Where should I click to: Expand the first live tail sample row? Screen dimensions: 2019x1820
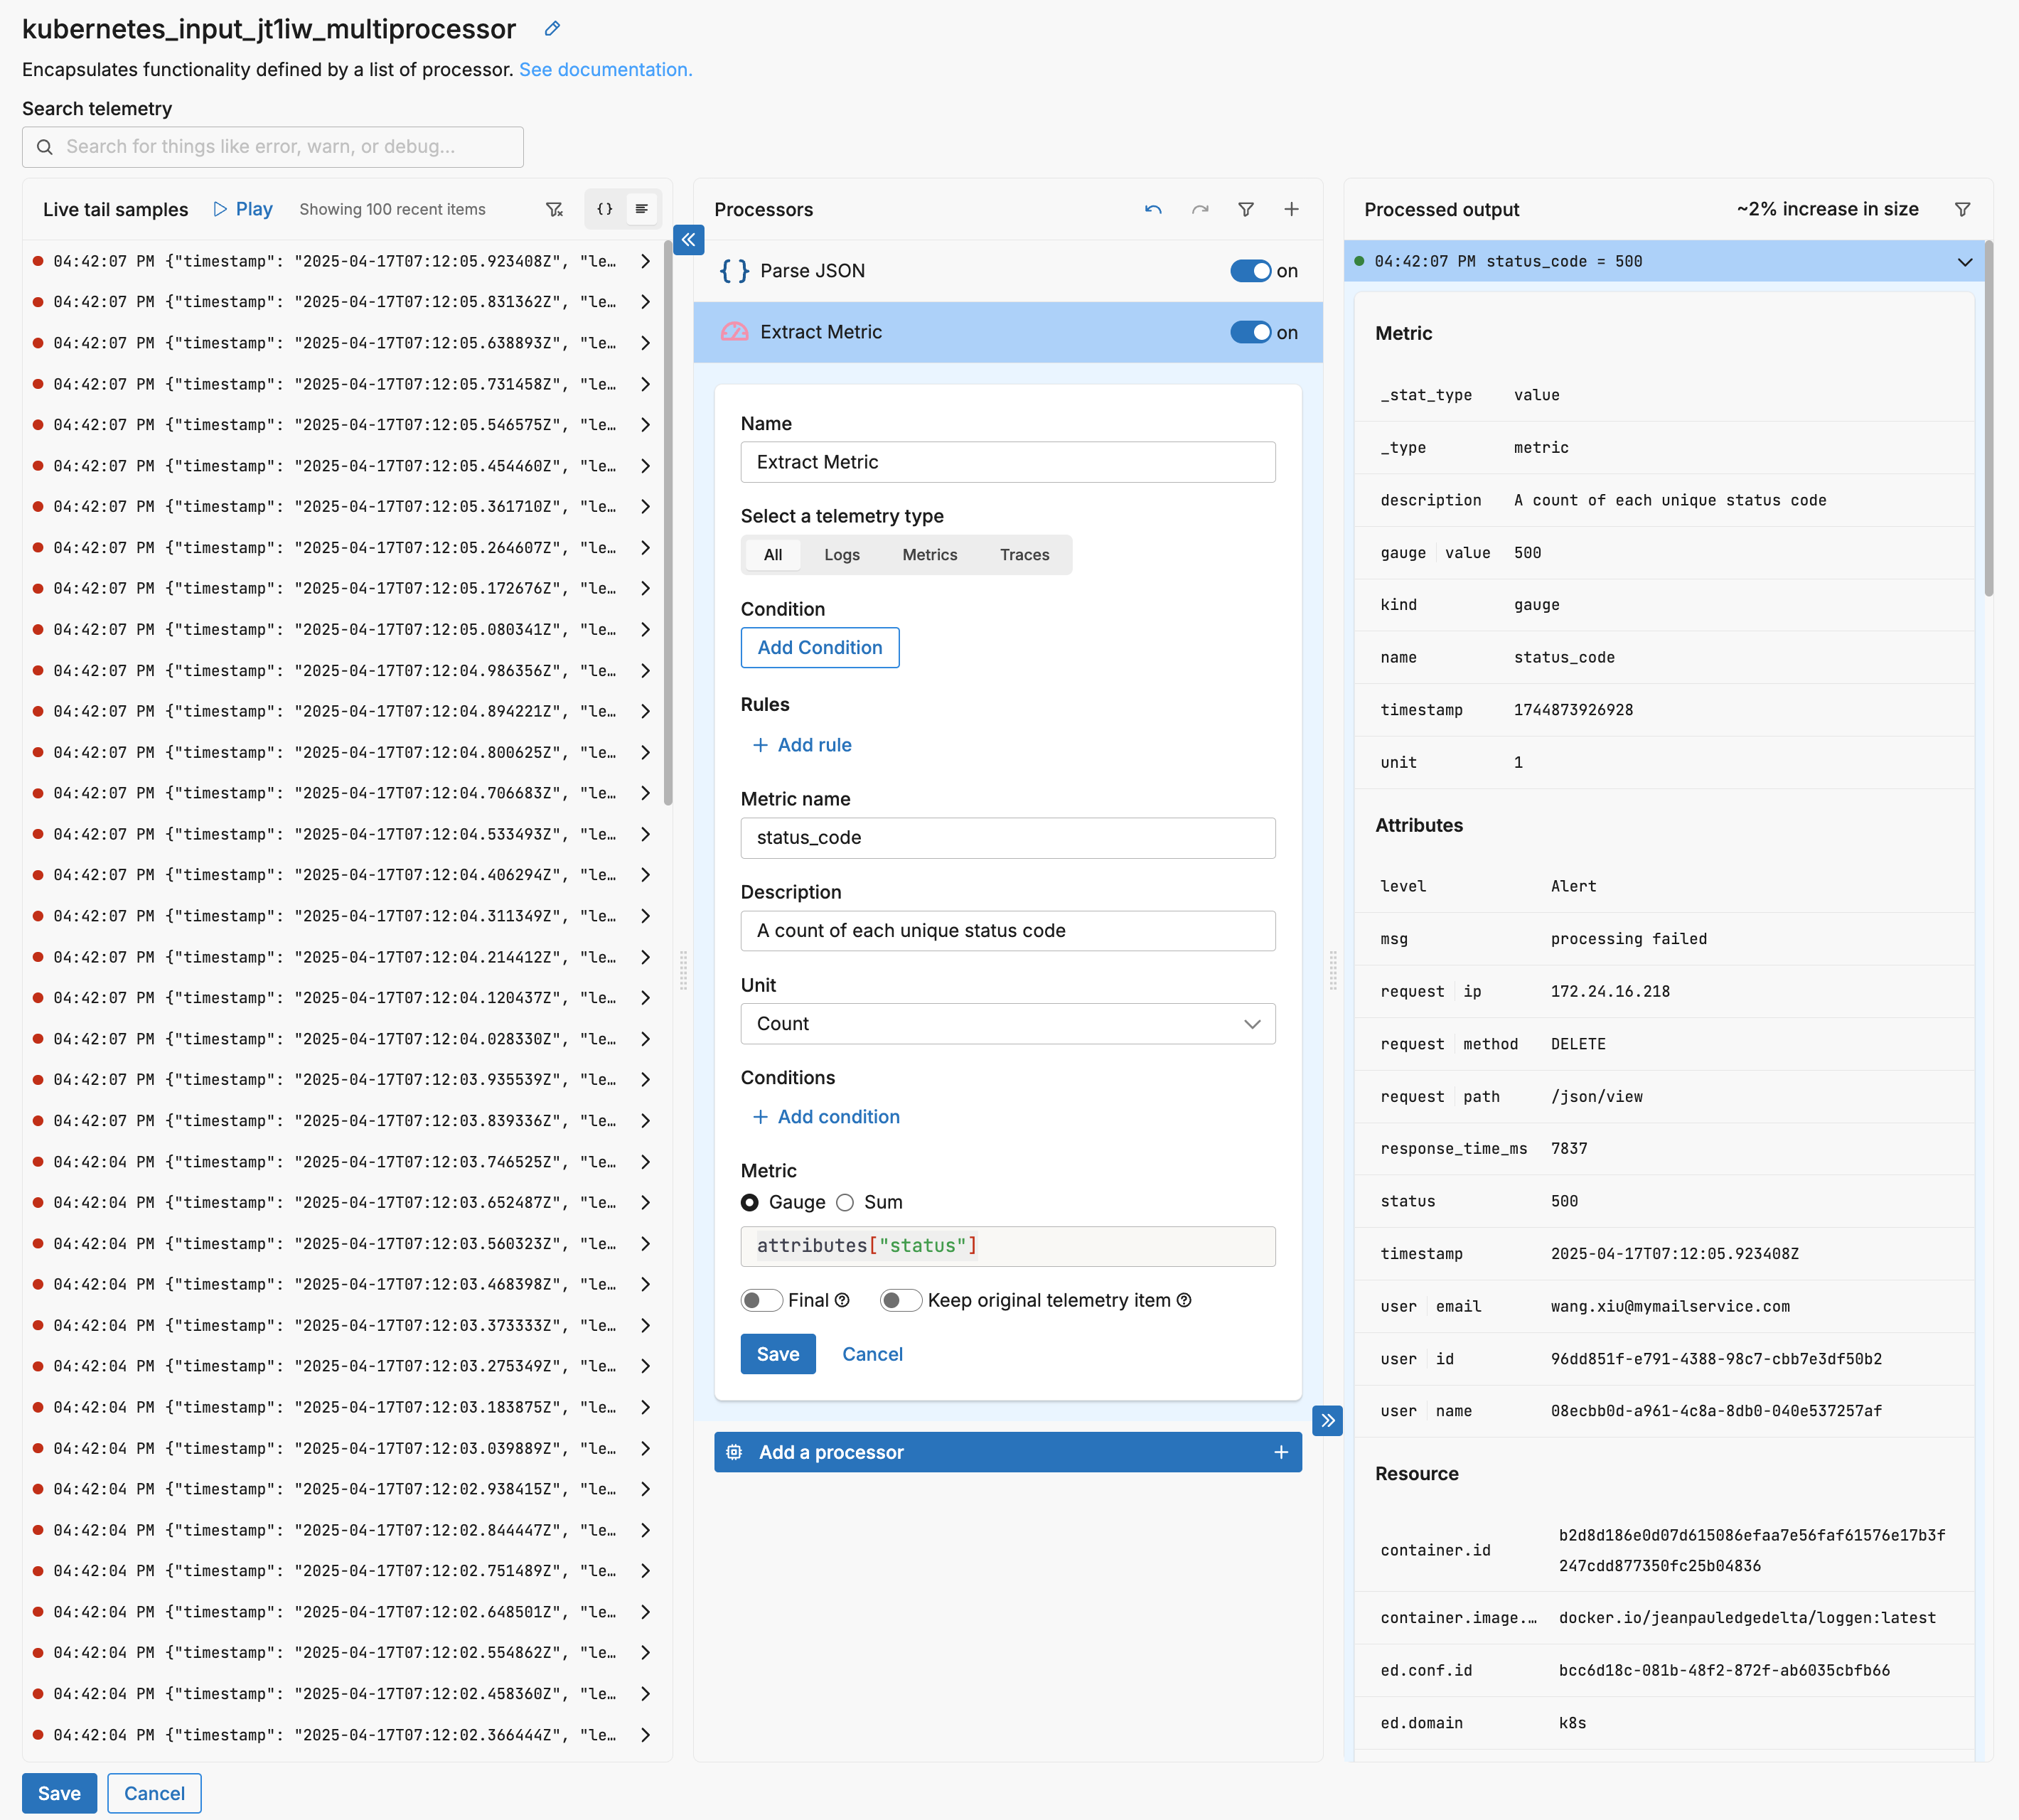click(645, 261)
